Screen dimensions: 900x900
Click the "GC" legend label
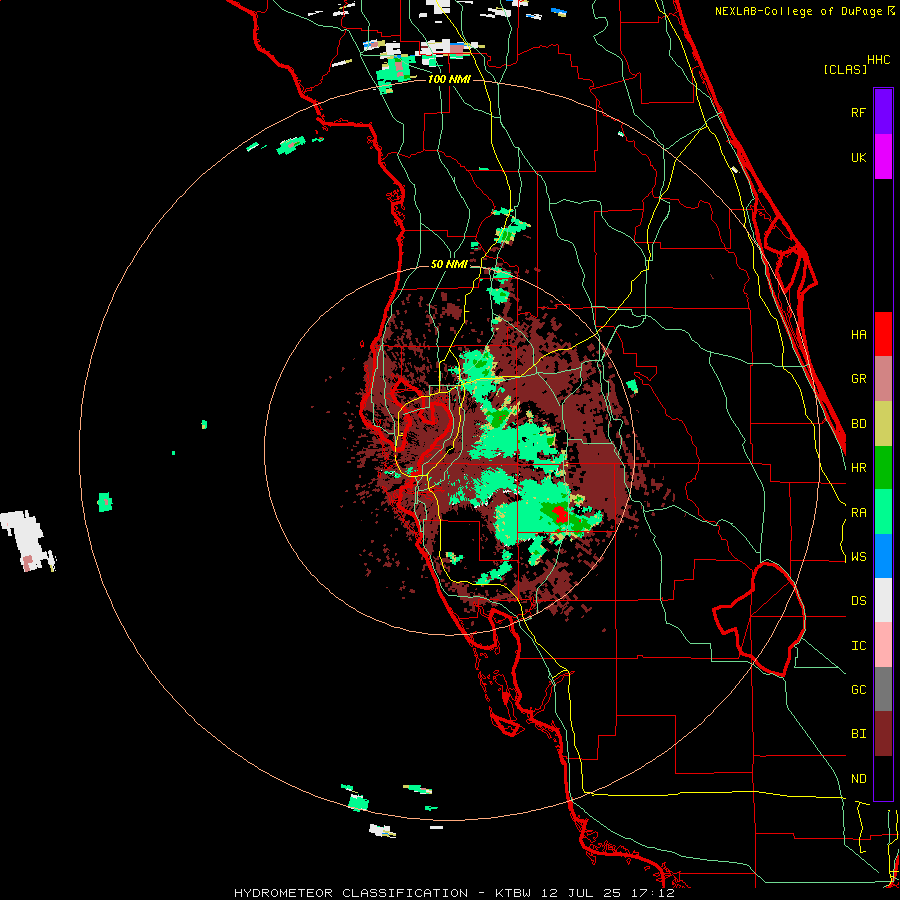[858, 690]
